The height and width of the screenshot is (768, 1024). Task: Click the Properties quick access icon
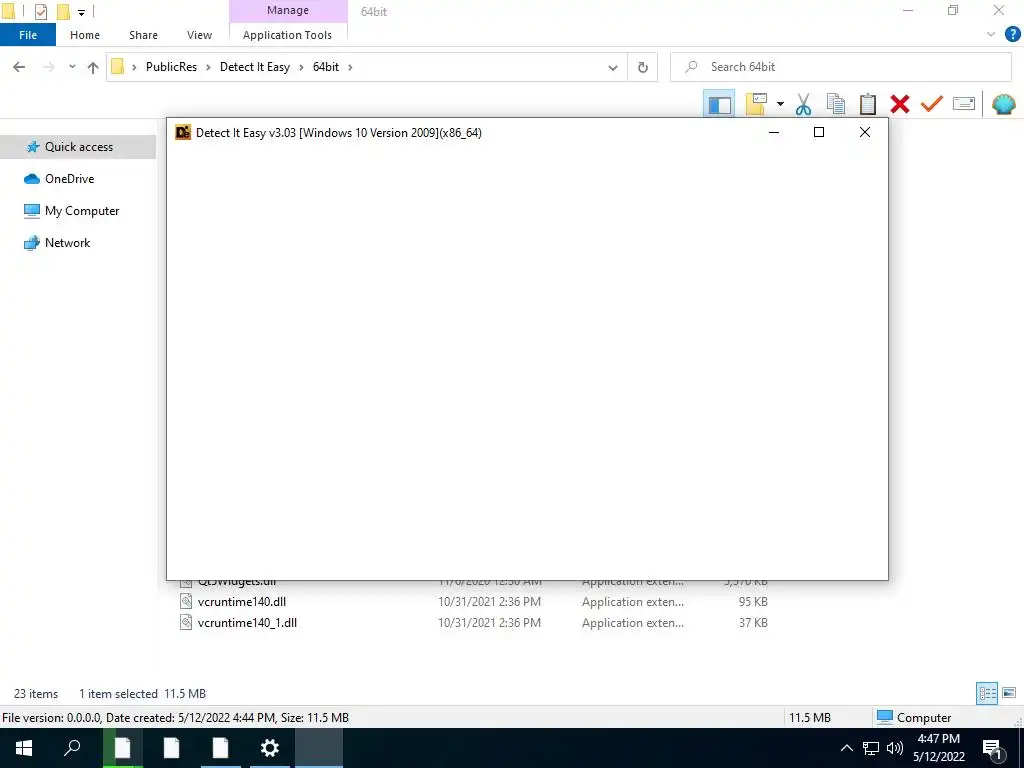click(41, 11)
